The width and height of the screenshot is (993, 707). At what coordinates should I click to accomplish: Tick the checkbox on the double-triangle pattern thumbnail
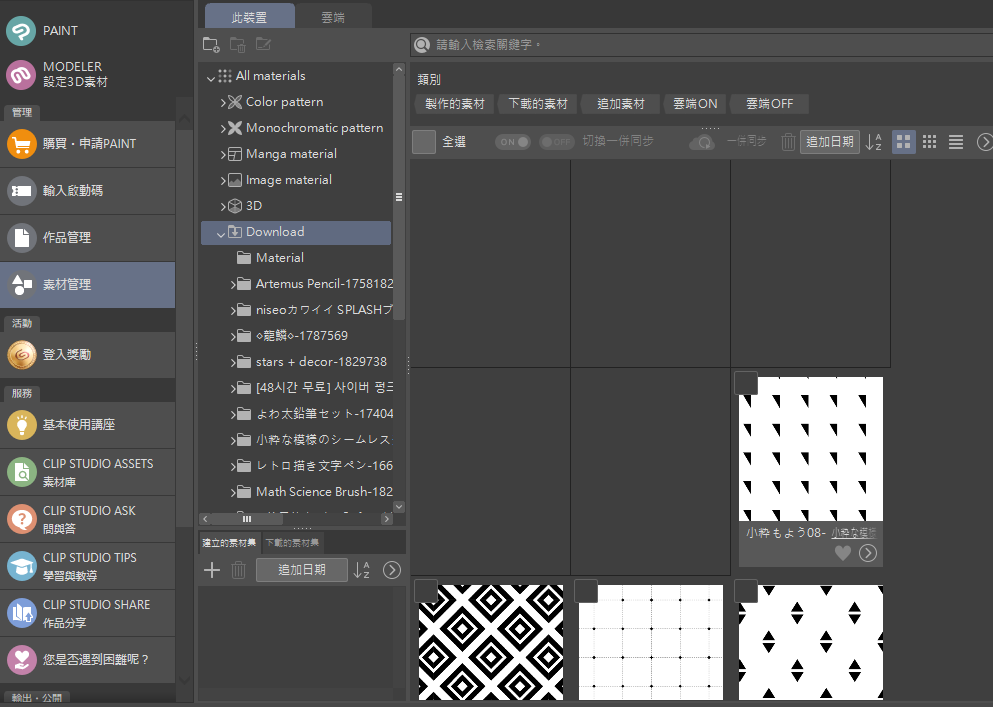(746, 590)
